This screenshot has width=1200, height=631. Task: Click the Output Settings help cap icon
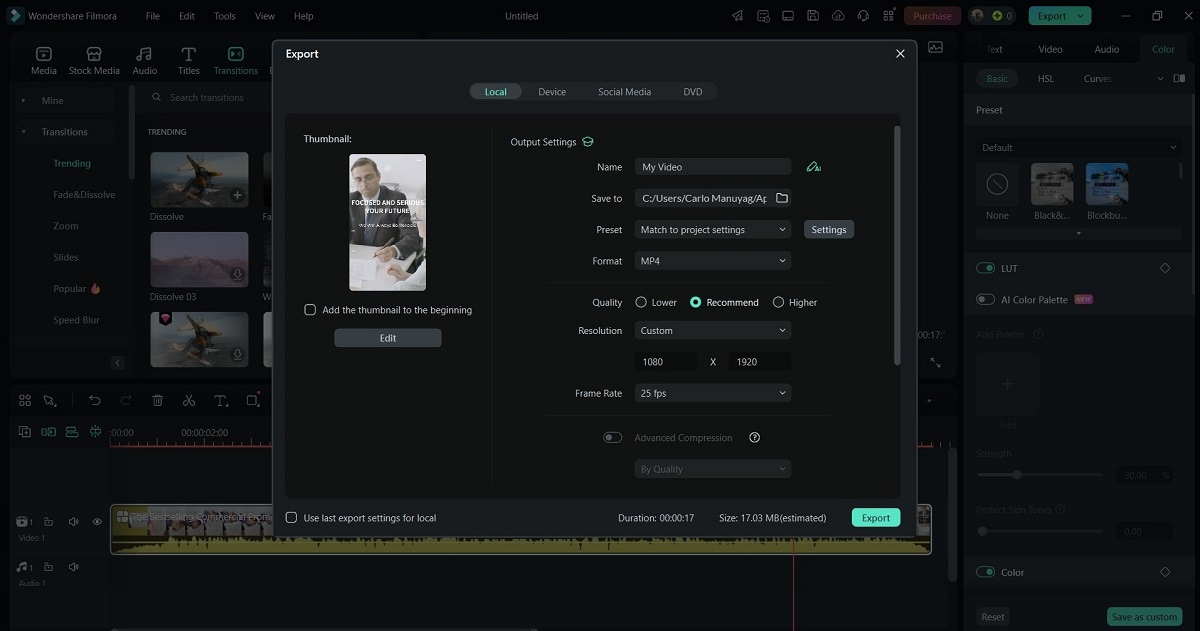pyautogui.click(x=588, y=142)
